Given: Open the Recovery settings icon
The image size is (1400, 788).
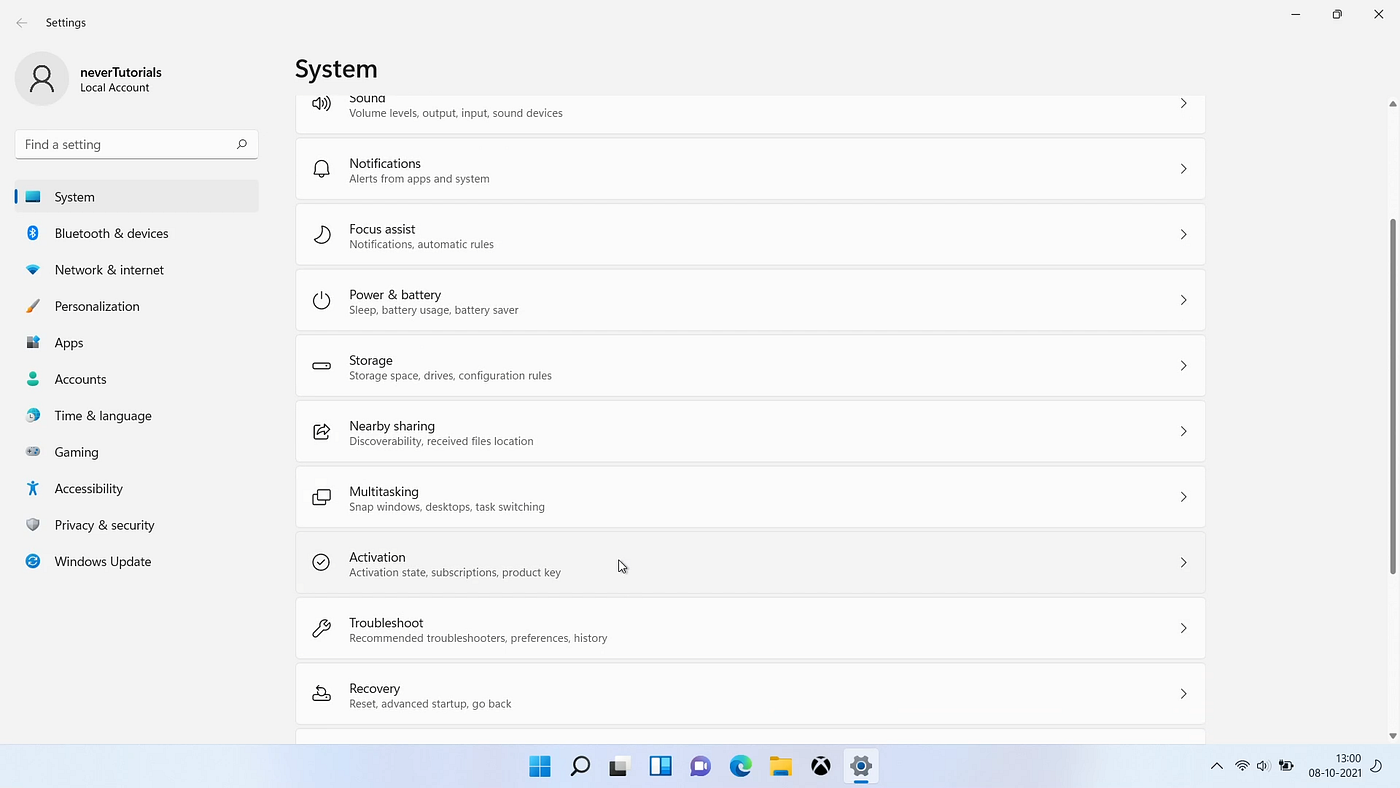Looking at the screenshot, I should 321,693.
